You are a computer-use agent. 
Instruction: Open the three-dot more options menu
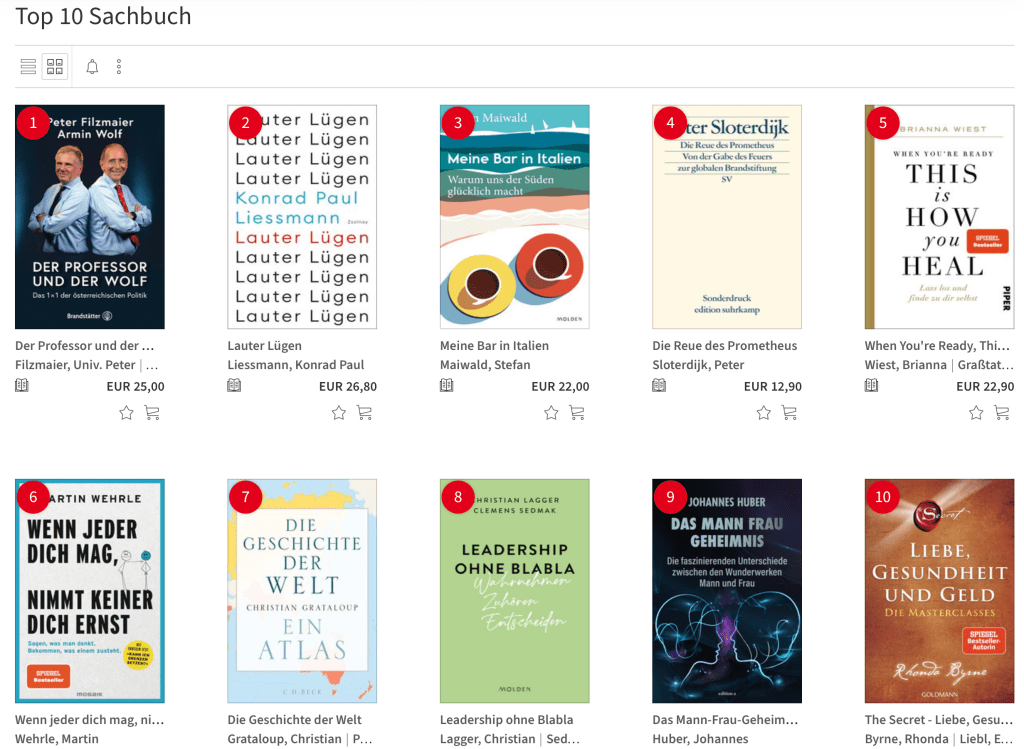click(119, 67)
